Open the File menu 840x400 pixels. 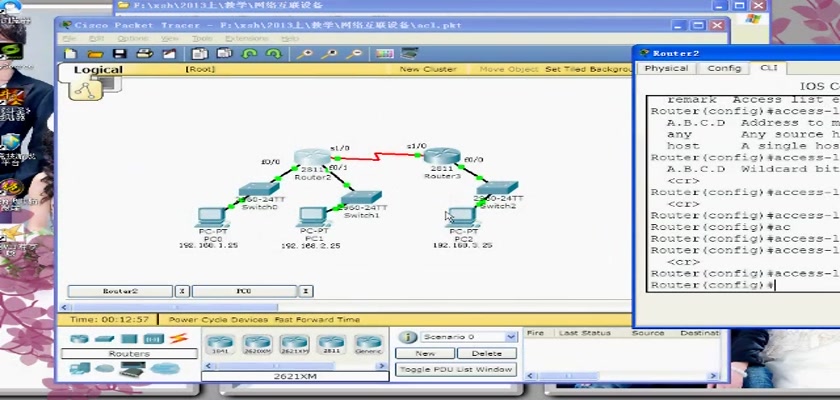point(69,39)
